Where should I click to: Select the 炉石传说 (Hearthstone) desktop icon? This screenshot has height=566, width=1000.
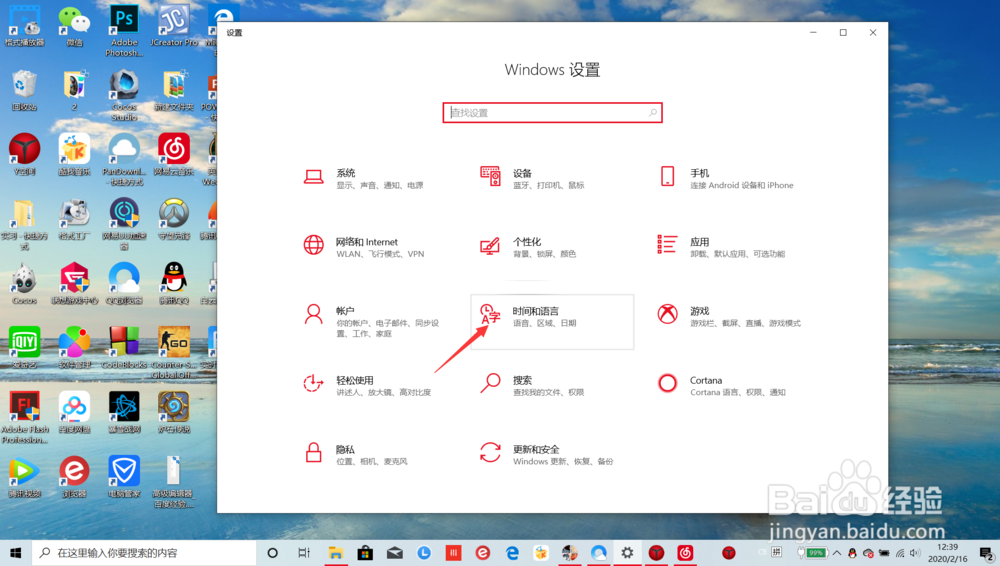pos(173,413)
